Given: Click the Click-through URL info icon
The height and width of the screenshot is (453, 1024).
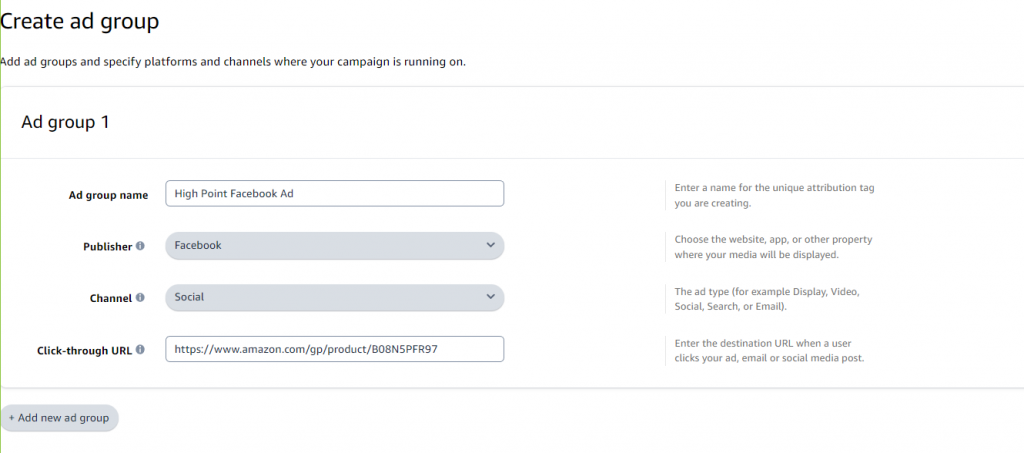Looking at the screenshot, I should [140, 349].
